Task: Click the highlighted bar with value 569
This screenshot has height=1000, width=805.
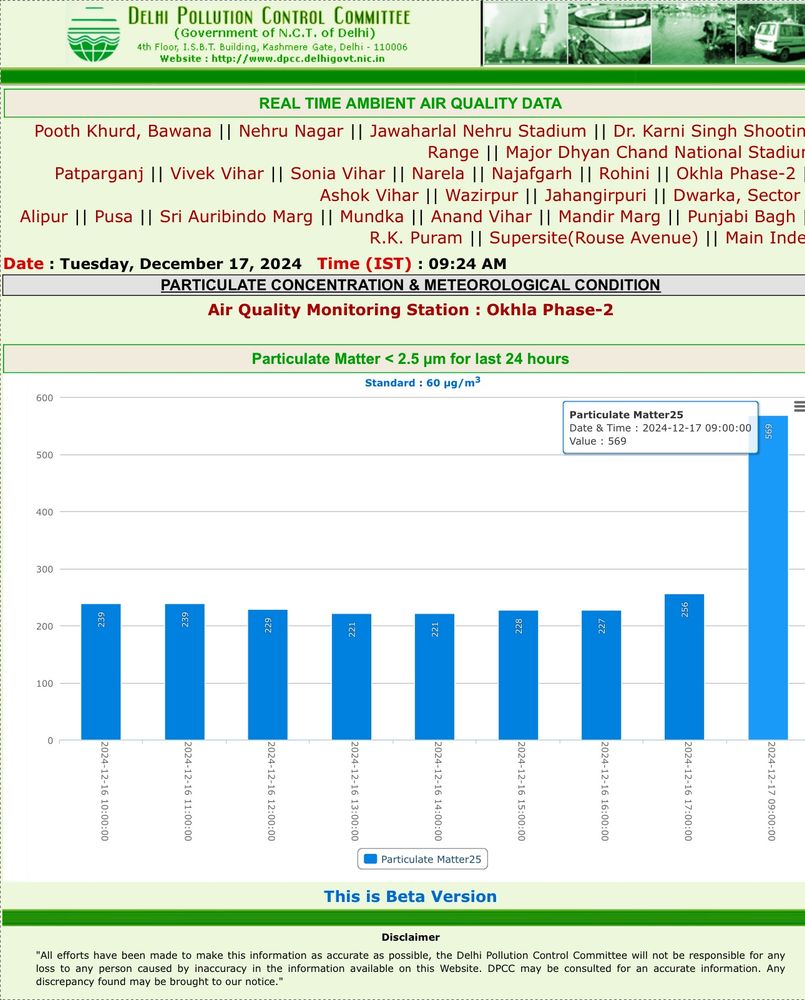Action: [x=768, y=578]
